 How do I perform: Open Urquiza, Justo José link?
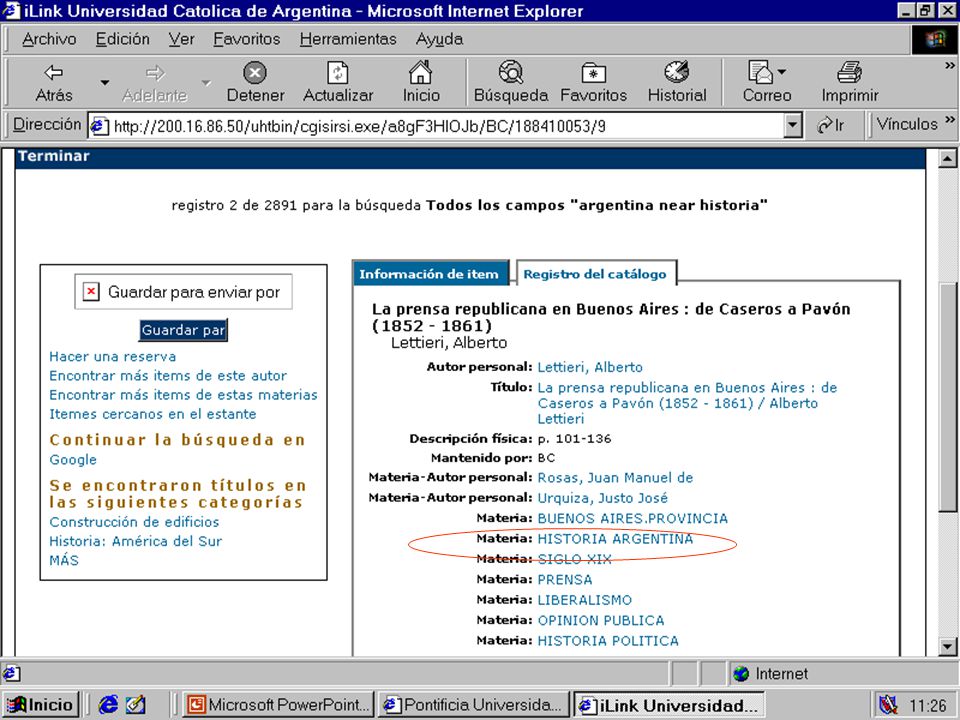coord(602,498)
